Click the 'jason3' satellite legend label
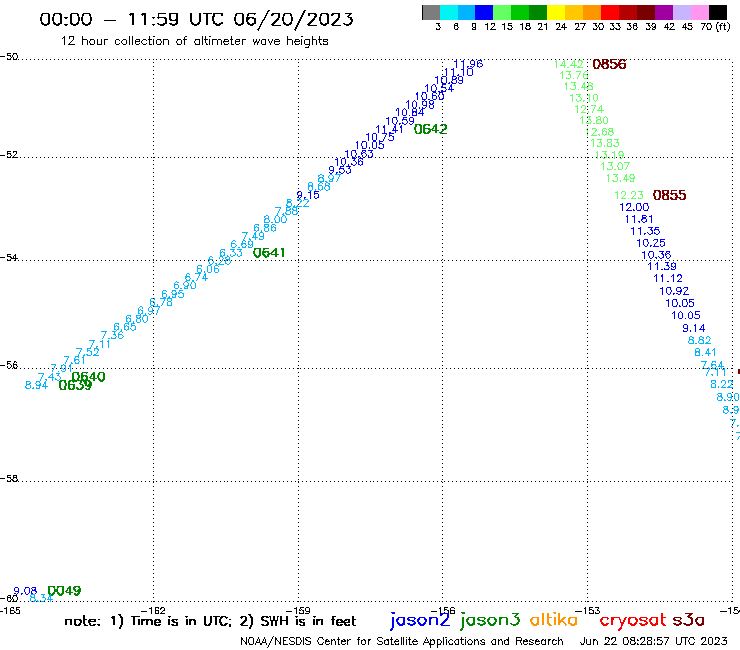The height and width of the screenshot is (650, 740). [490, 620]
